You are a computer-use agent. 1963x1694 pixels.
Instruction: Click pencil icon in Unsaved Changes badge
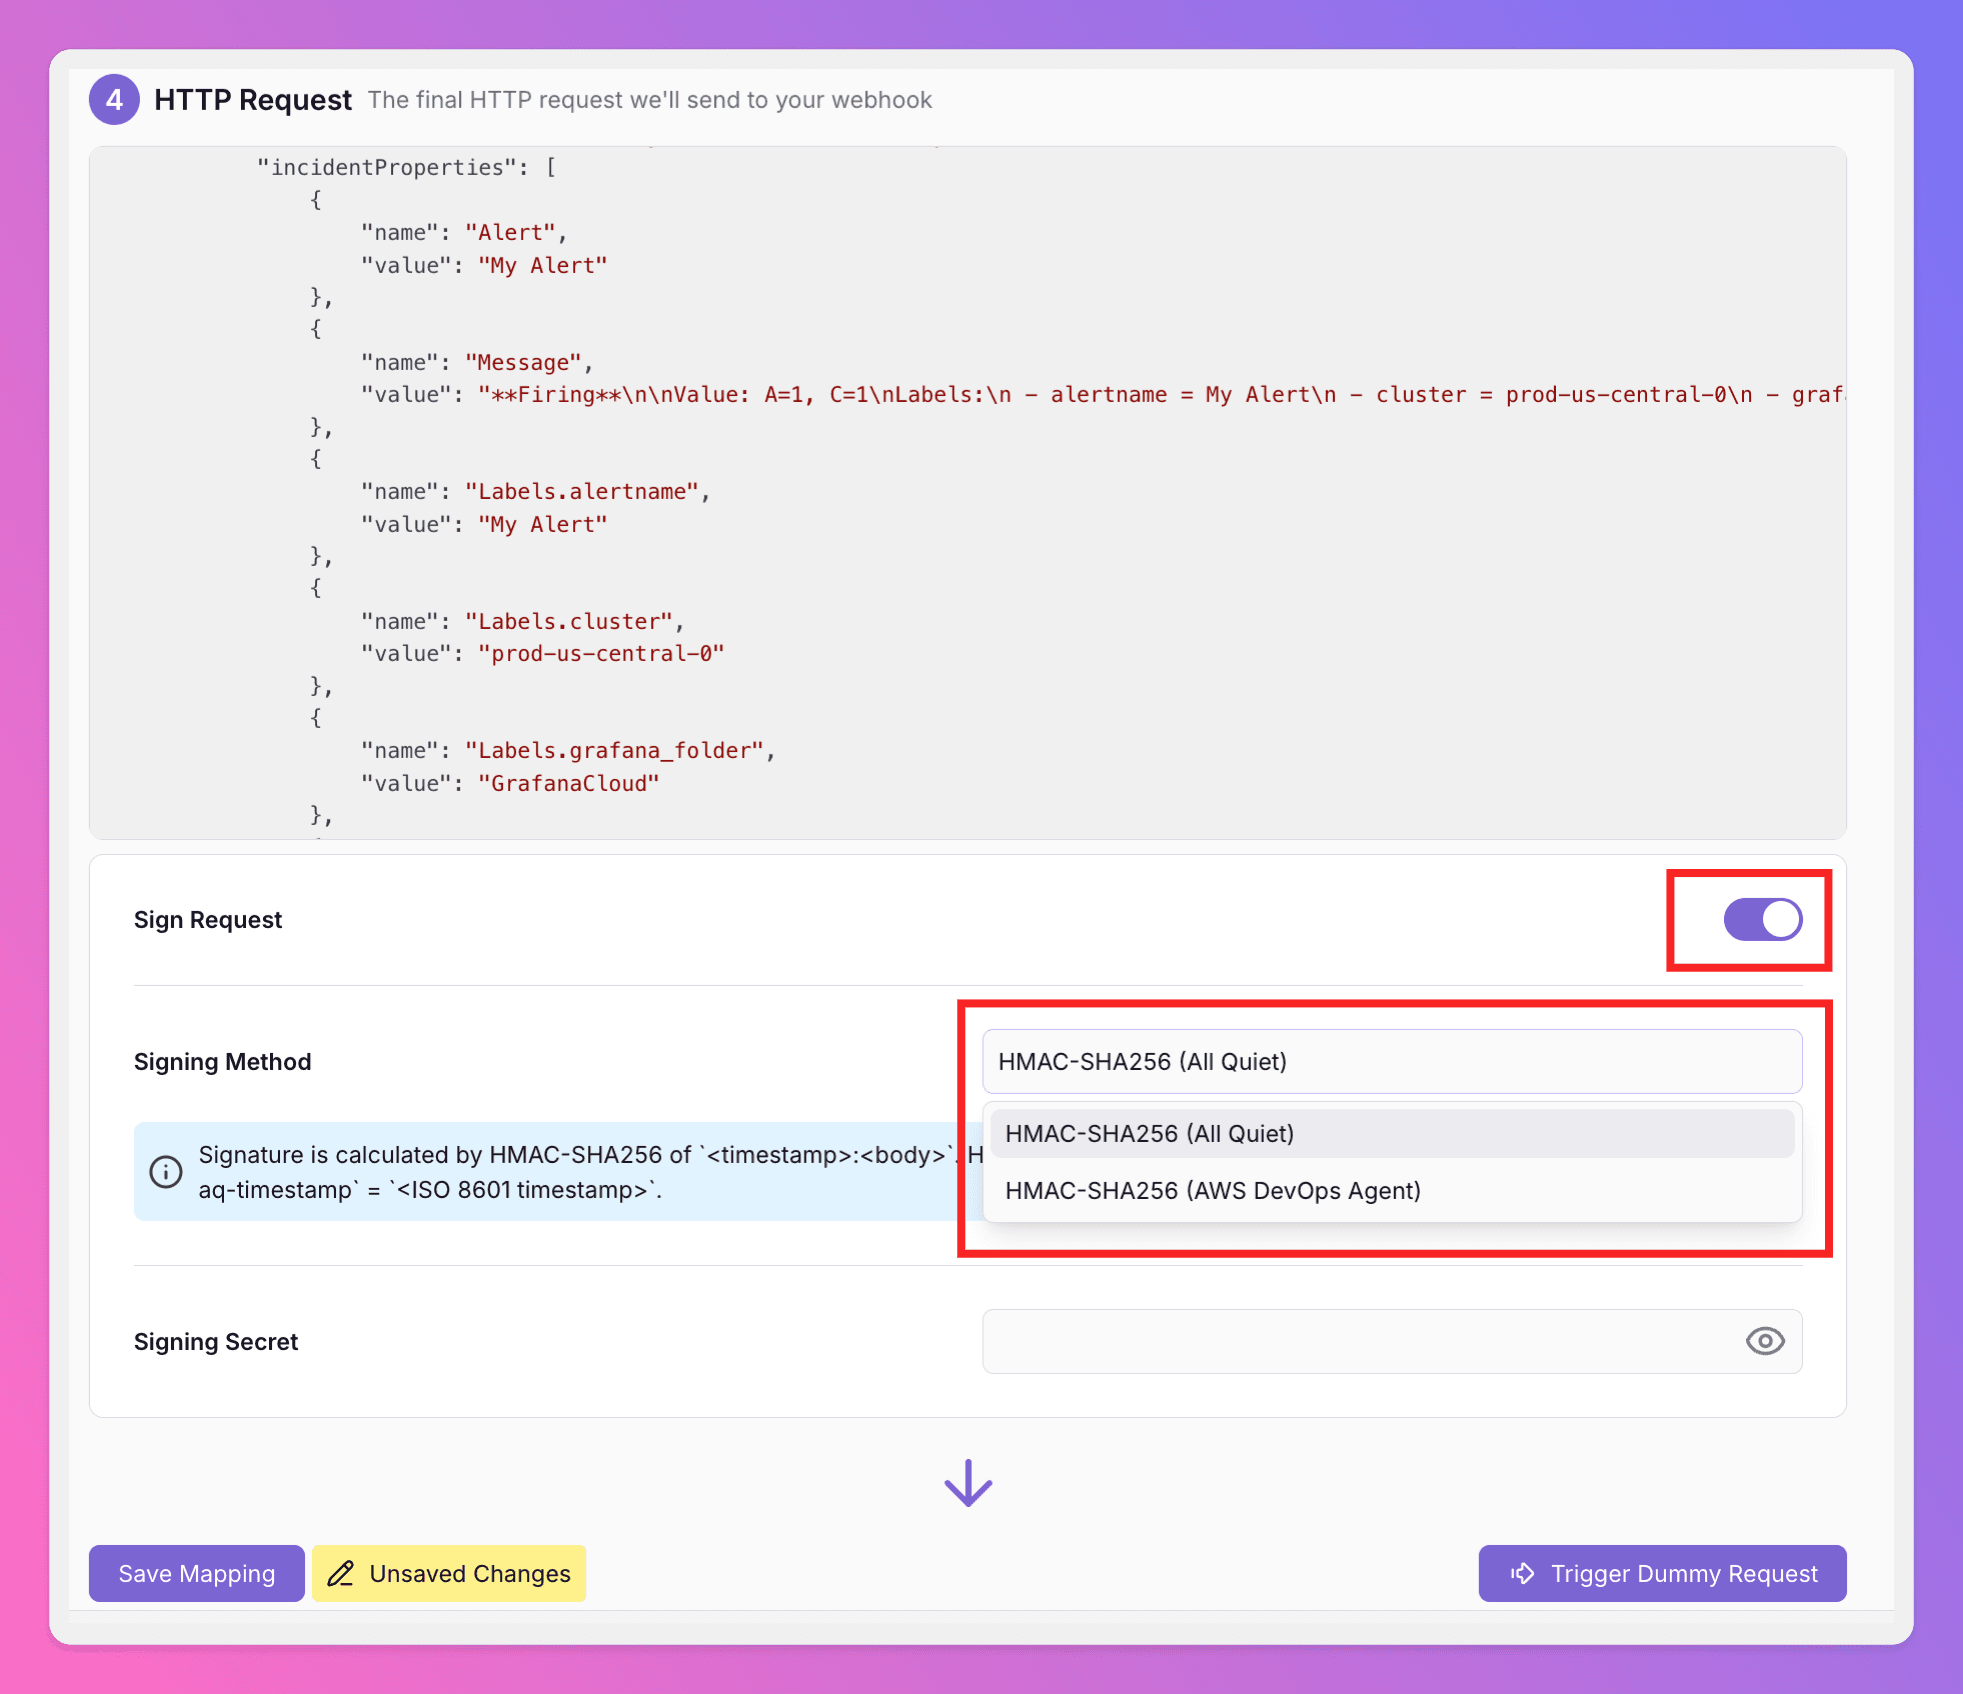341,1573
